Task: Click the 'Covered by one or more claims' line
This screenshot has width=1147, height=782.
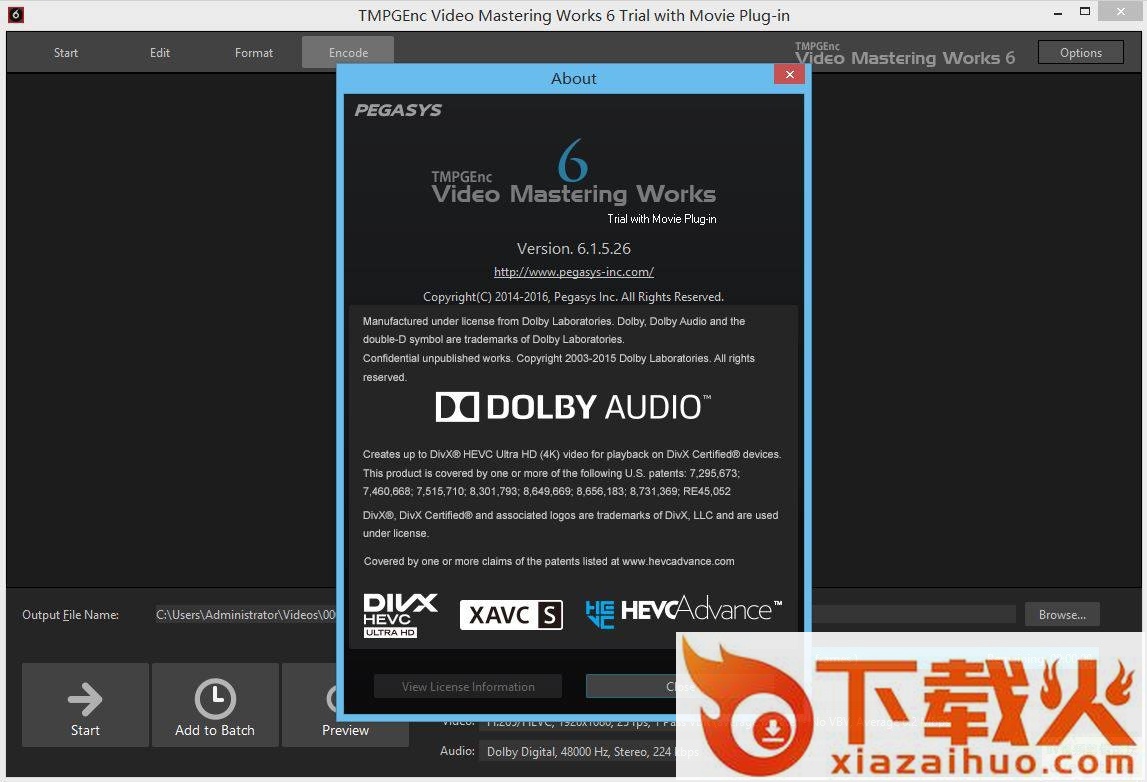Action: (x=549, y=561)
